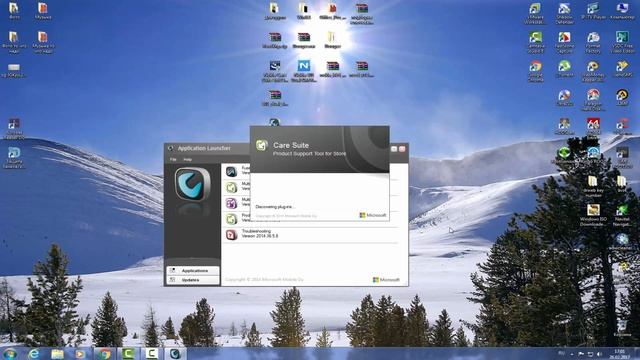Close the Application Launcher window
Viewport: 640px width, 360px height.
[402, 149]
